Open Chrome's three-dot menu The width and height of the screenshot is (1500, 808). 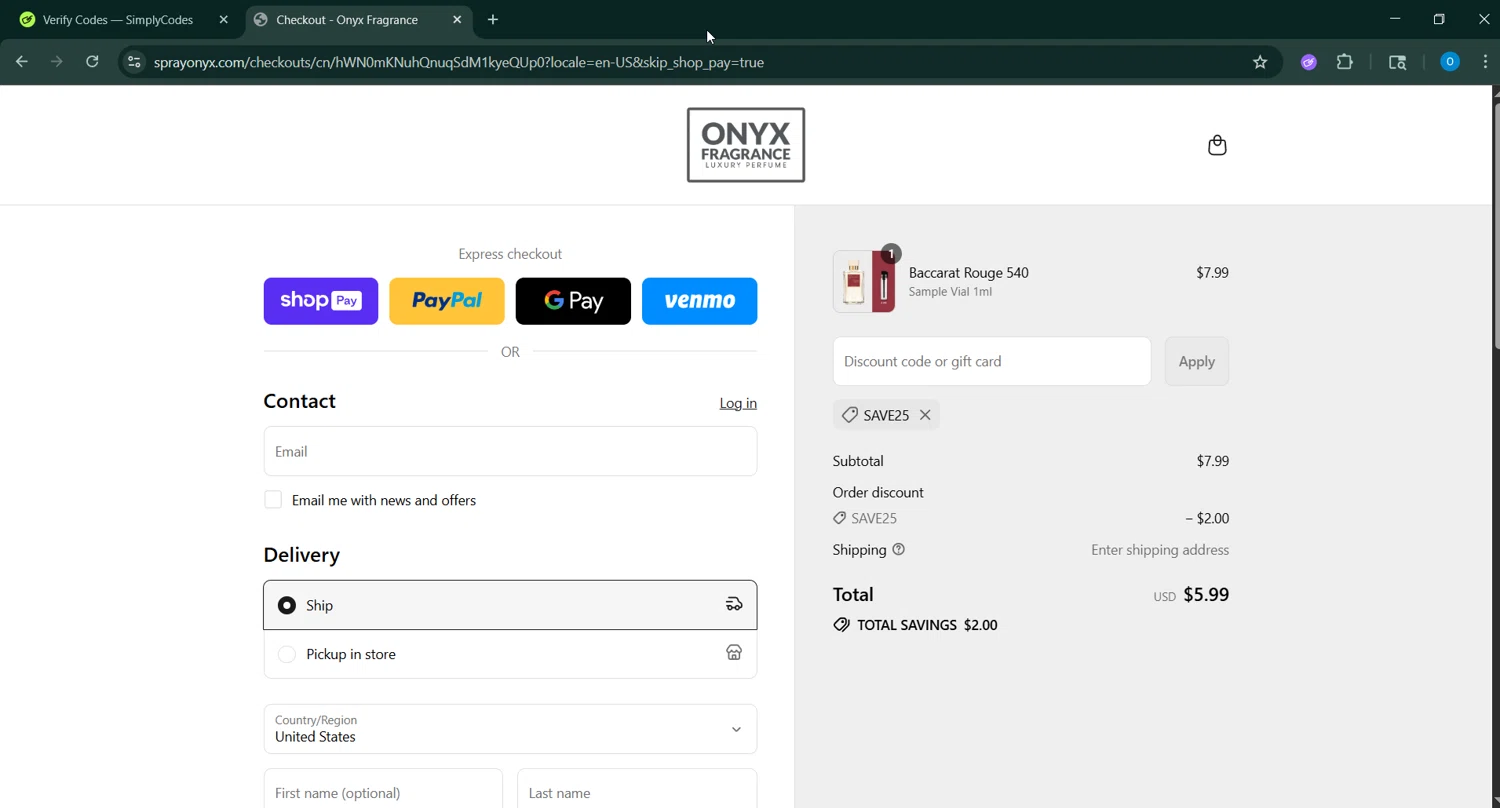pyautogui.click(x=1485, y=62)
